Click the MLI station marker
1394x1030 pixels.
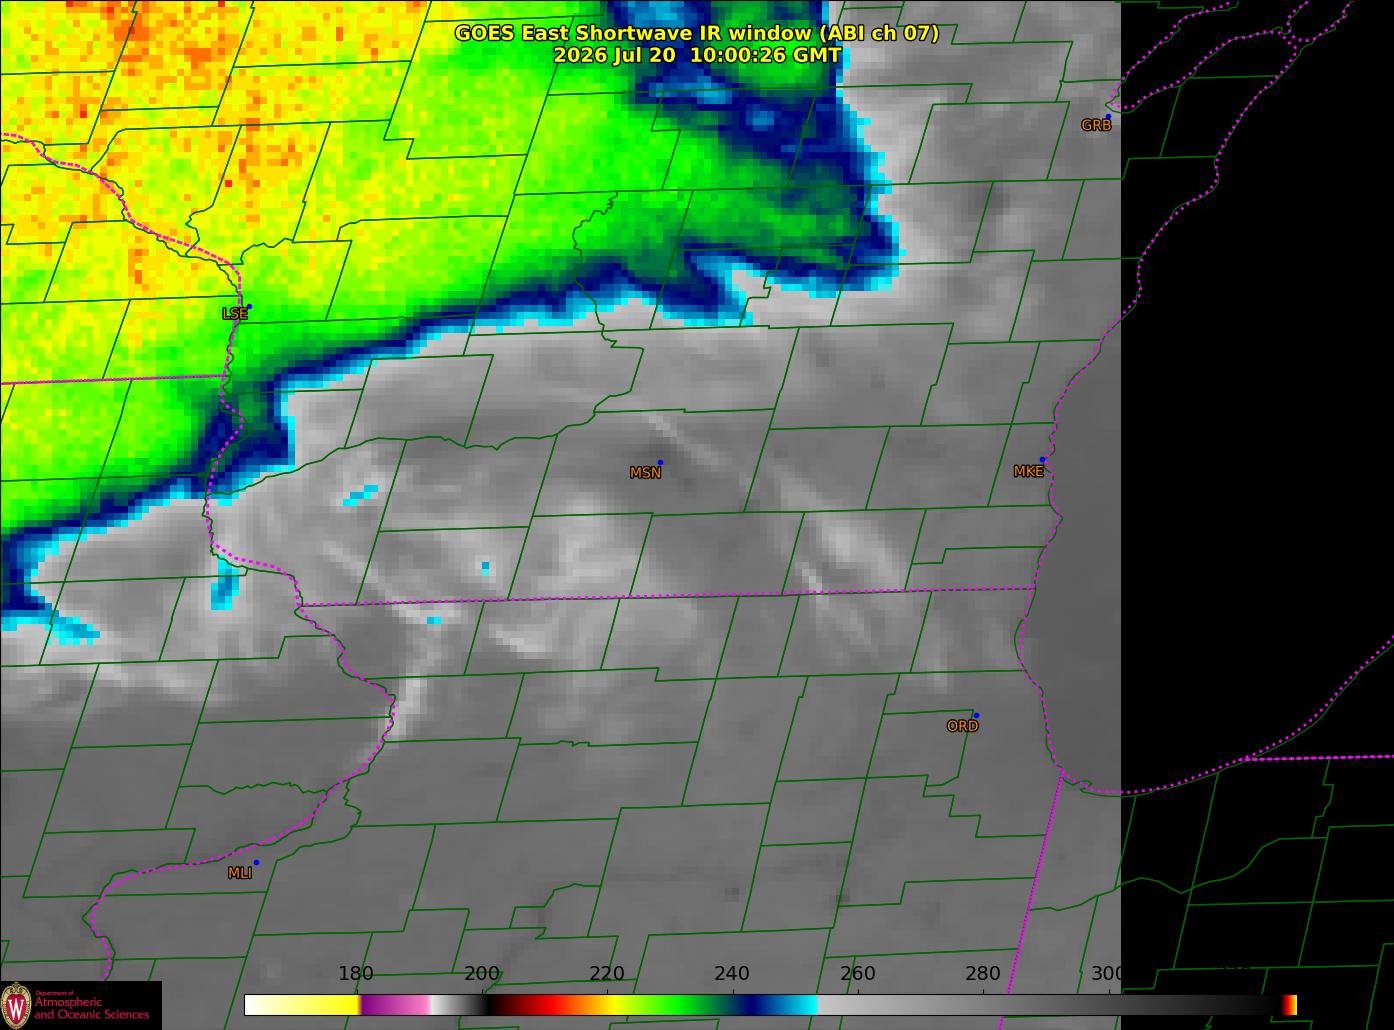256,862
